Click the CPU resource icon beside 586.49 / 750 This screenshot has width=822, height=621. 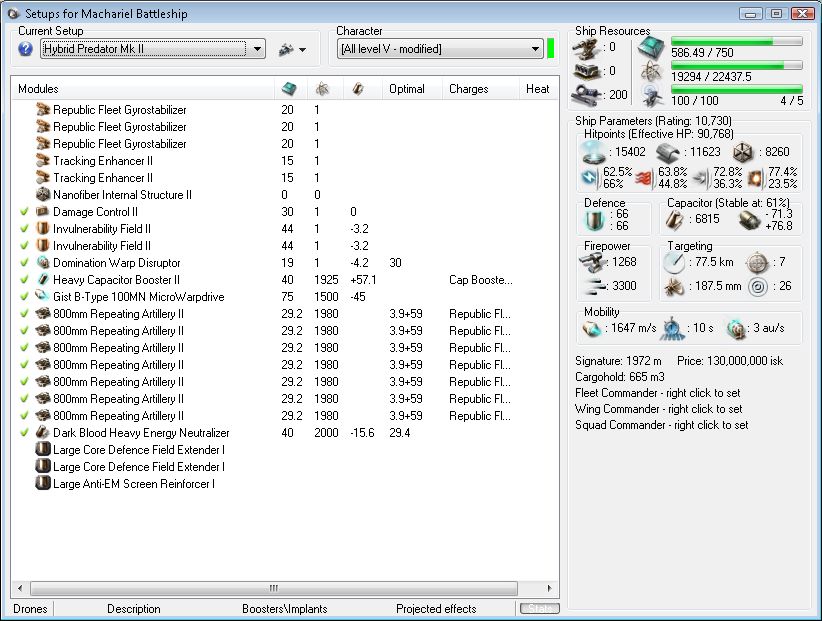(x=652, y=48)
